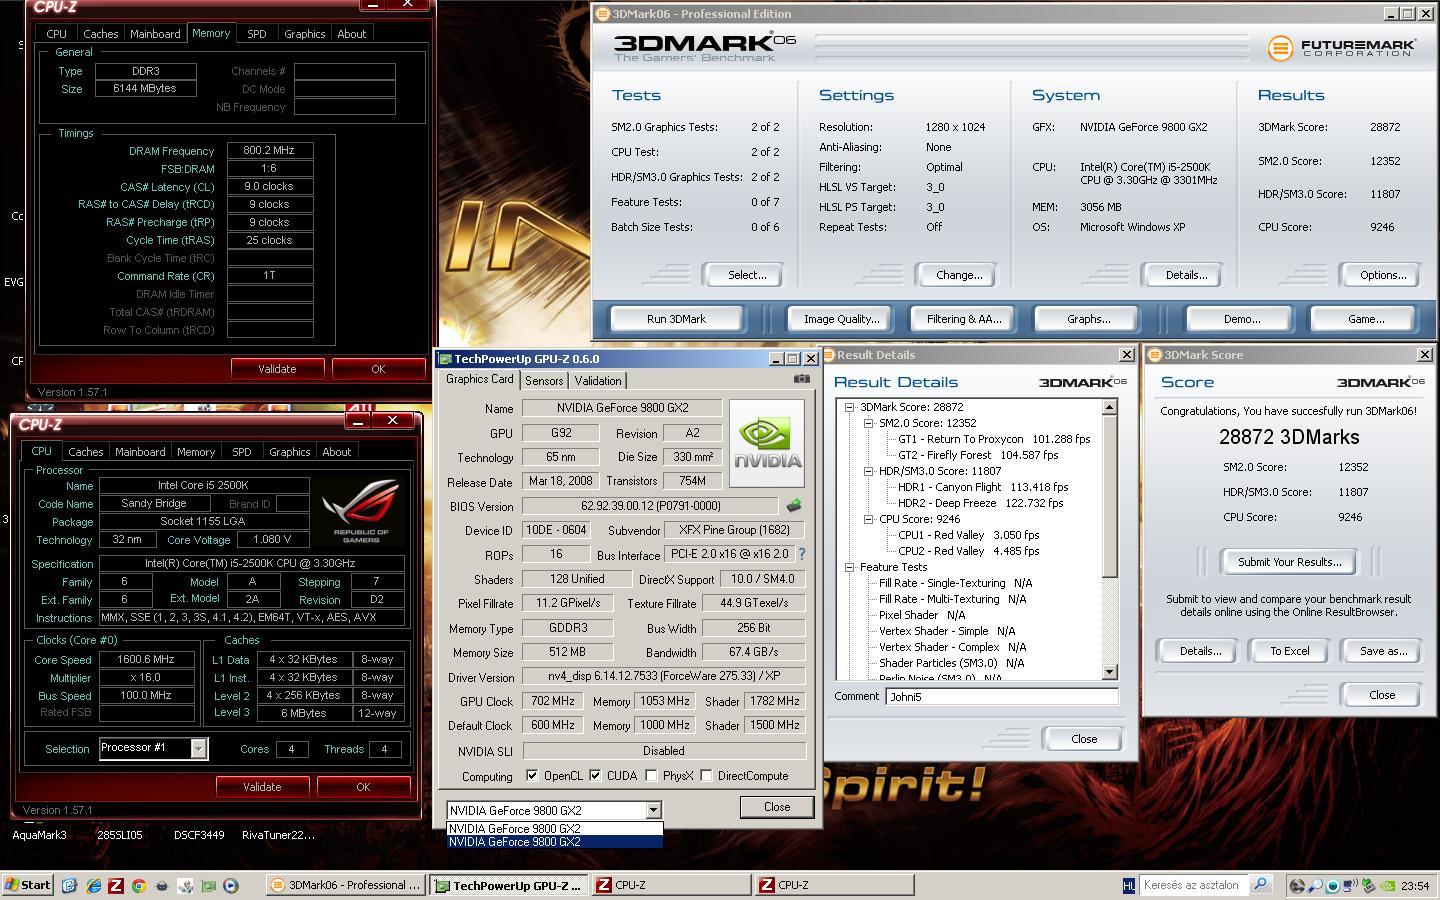
Task: Collapse the HDR/SM3.0 Score tree node
Action: [x=868, y=471]
